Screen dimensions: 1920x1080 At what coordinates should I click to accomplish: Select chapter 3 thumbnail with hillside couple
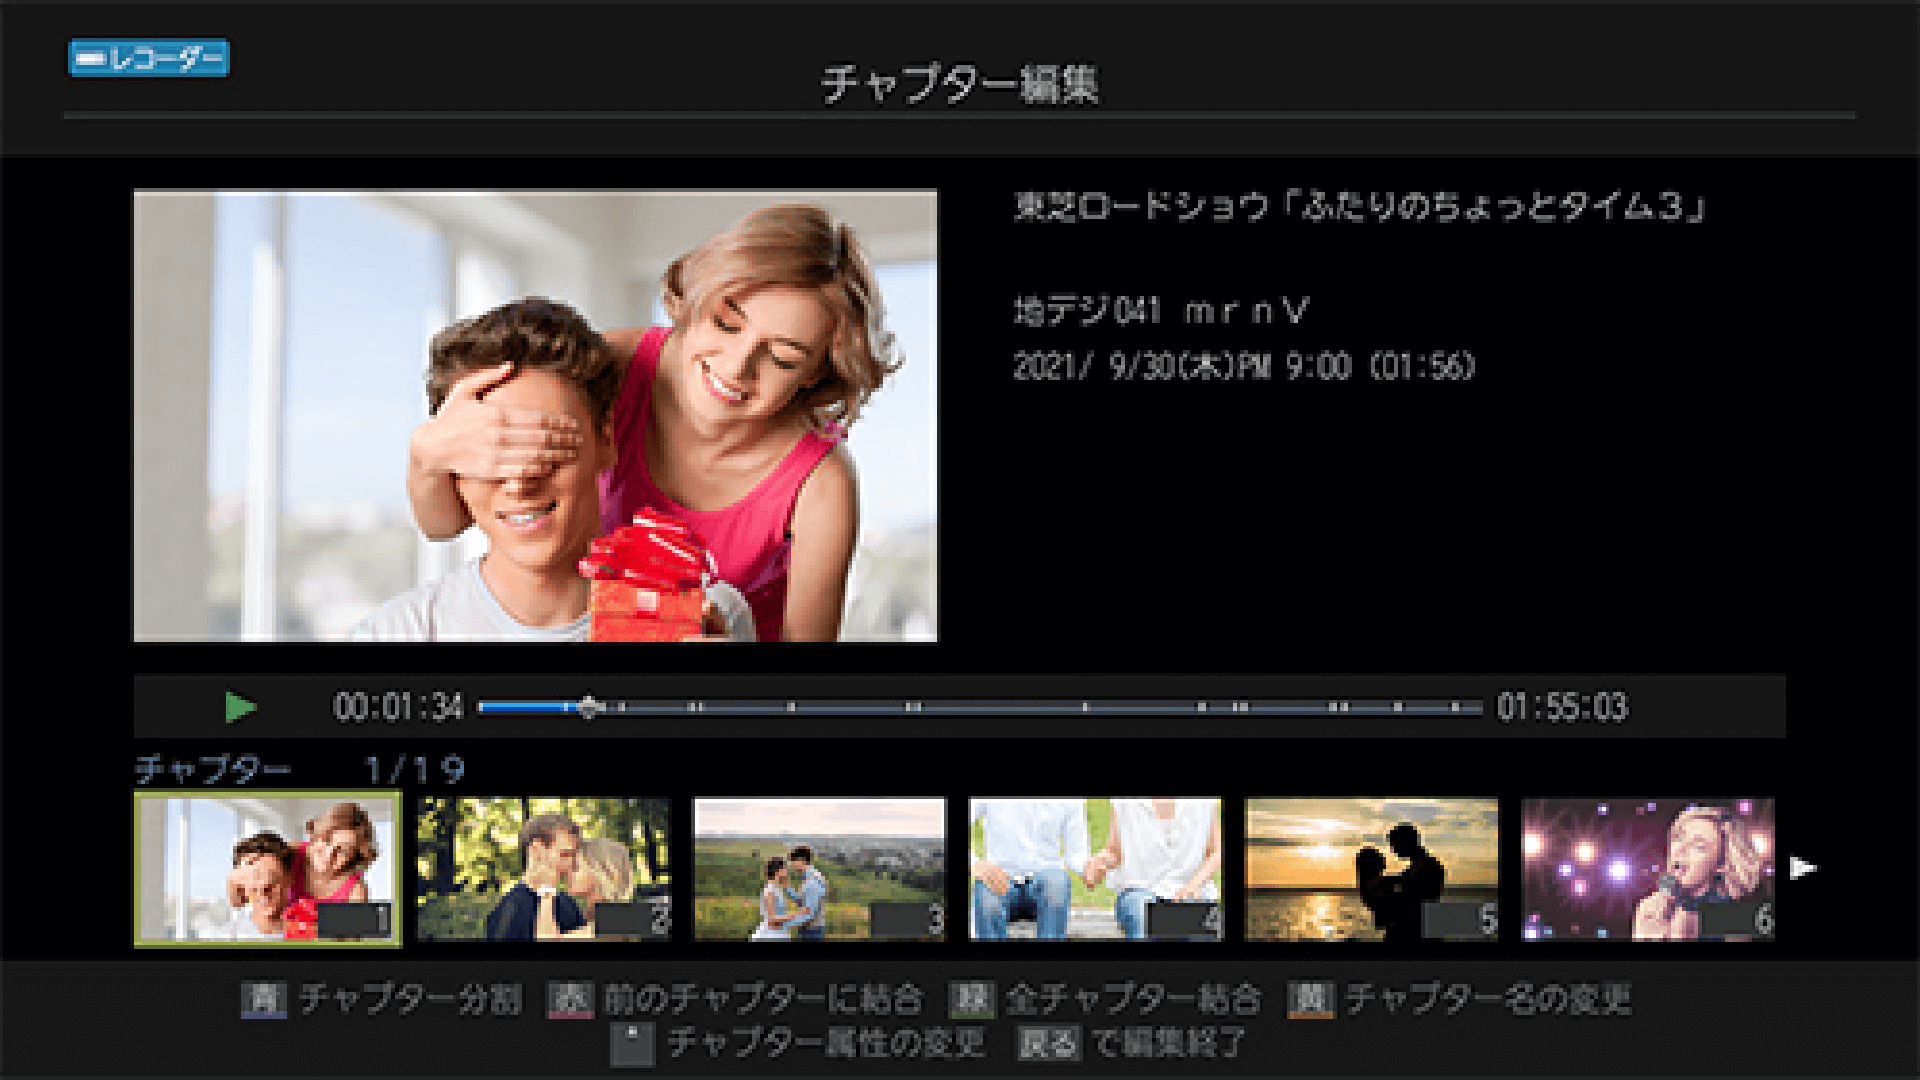820,869
